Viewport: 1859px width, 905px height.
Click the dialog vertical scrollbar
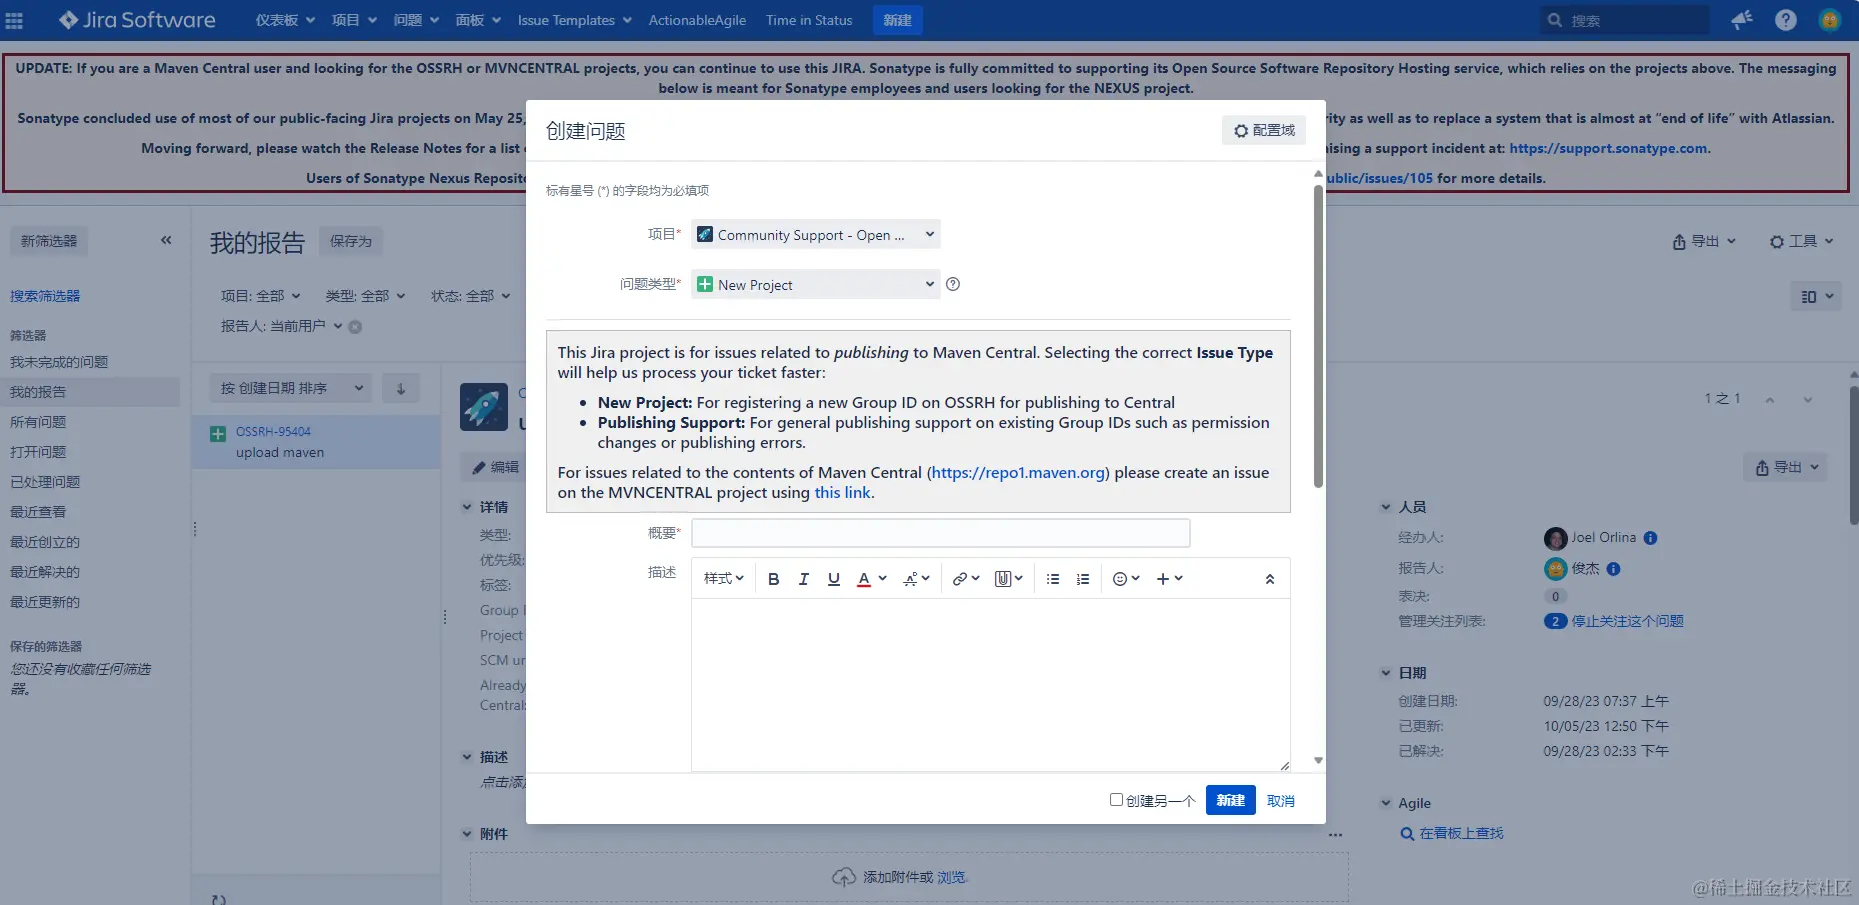1318,335
